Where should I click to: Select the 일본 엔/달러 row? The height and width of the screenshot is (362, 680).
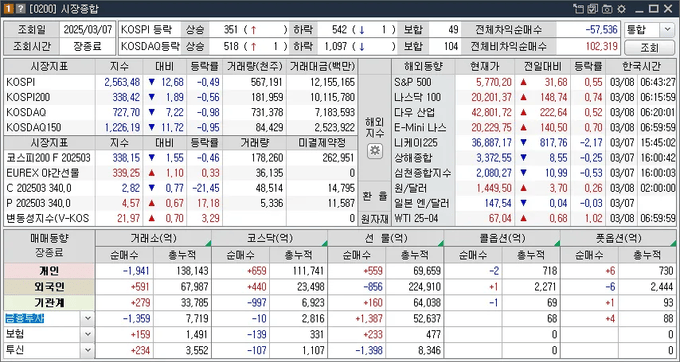point(534,203)
